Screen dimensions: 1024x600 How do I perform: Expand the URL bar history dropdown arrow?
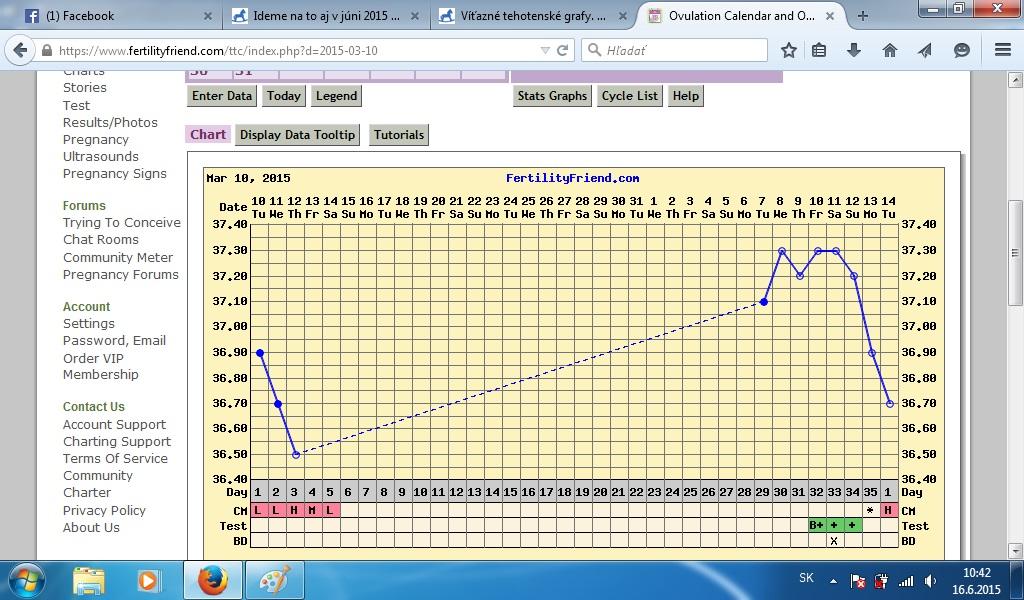tap(545, 50)
